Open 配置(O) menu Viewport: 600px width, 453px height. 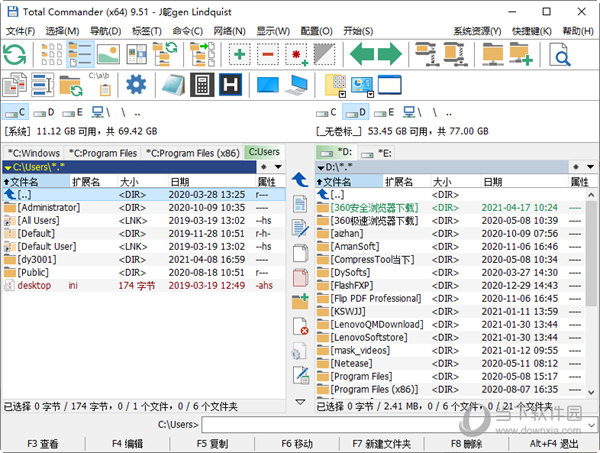pyautogui.click(x=316, y=31)
